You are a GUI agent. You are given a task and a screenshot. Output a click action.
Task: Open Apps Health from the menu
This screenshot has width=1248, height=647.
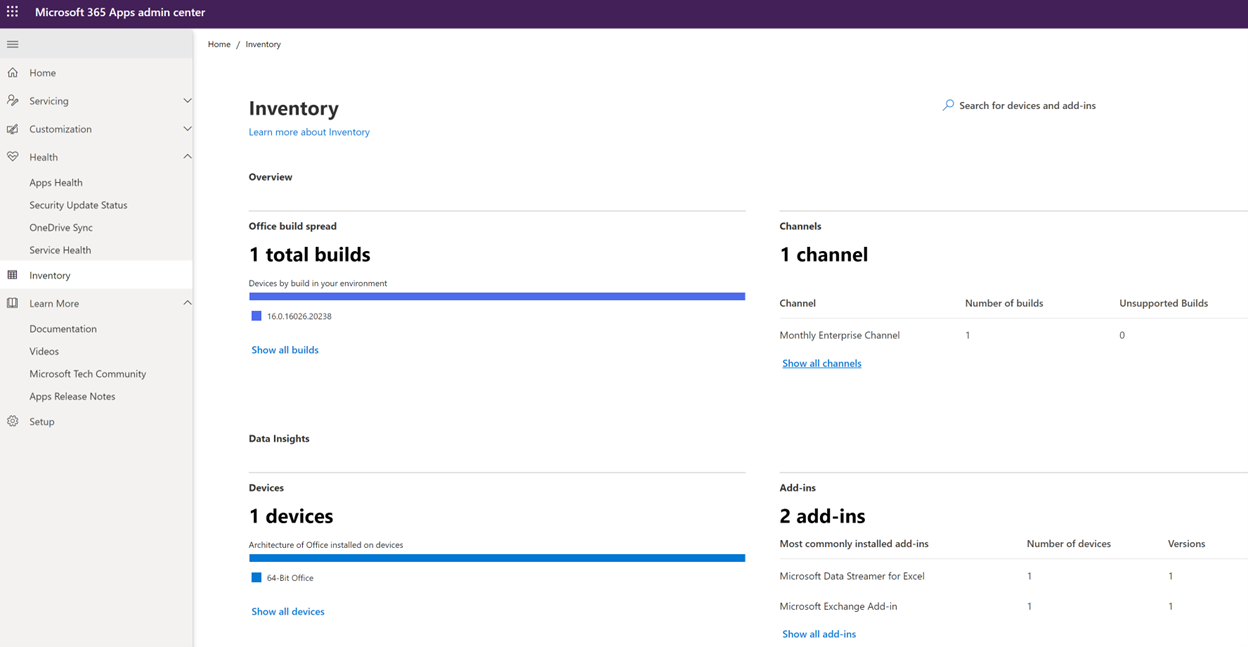point(55,182)
